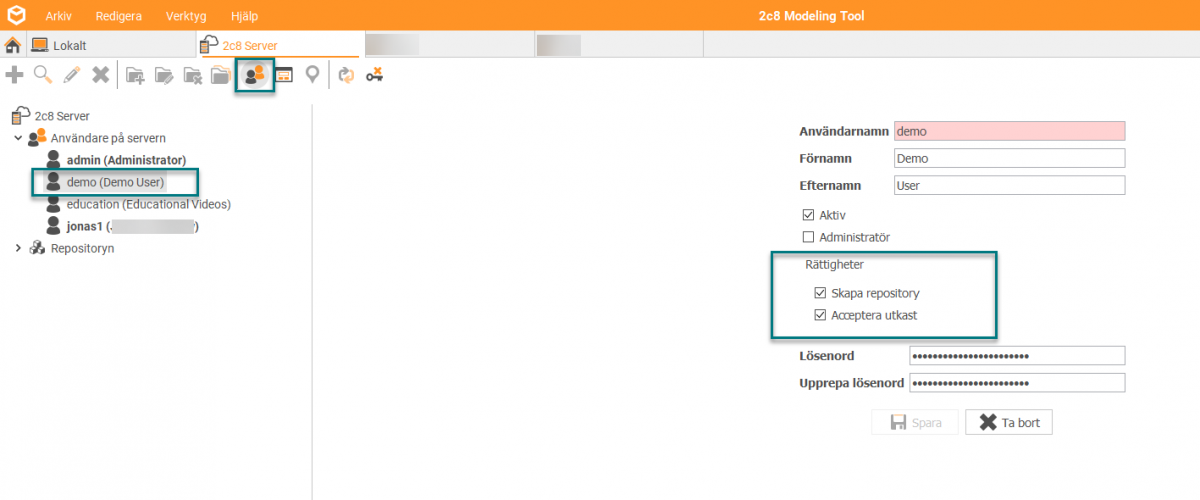Image resolution: width=1200 pixels, height=500 pixels.
Task: Click the location pin toolbar icon
Action: (313, 74)
